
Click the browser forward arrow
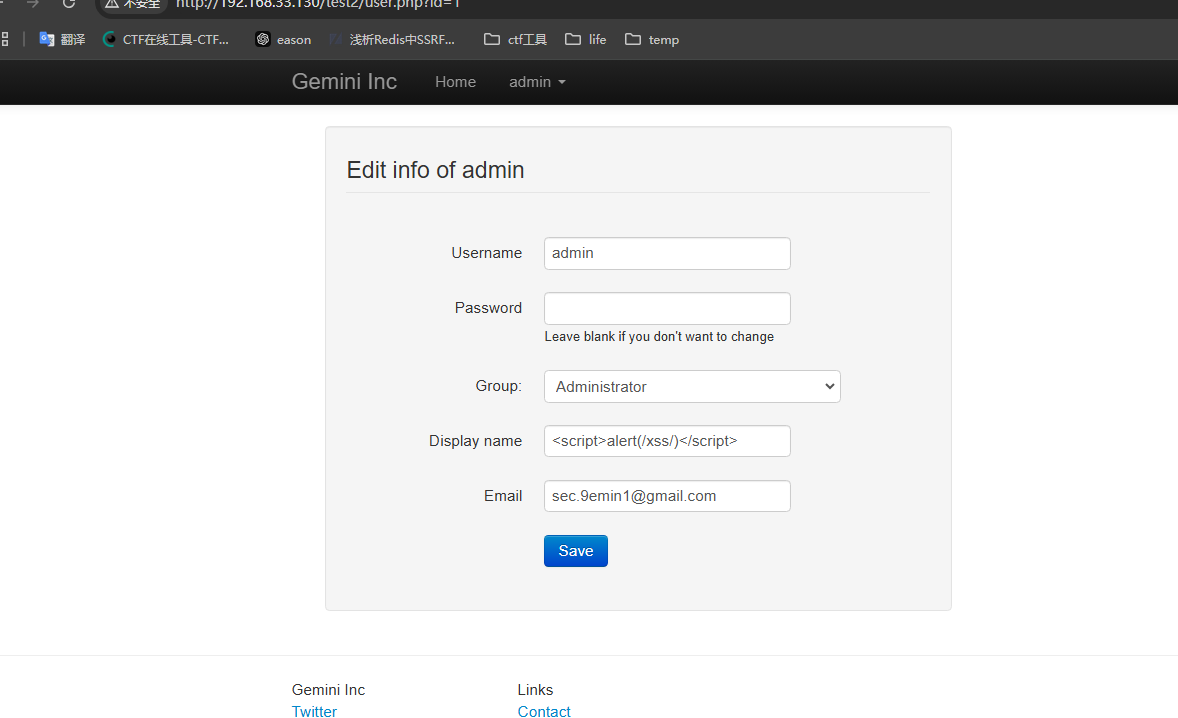pyautogui.click(x=33, y=3)
